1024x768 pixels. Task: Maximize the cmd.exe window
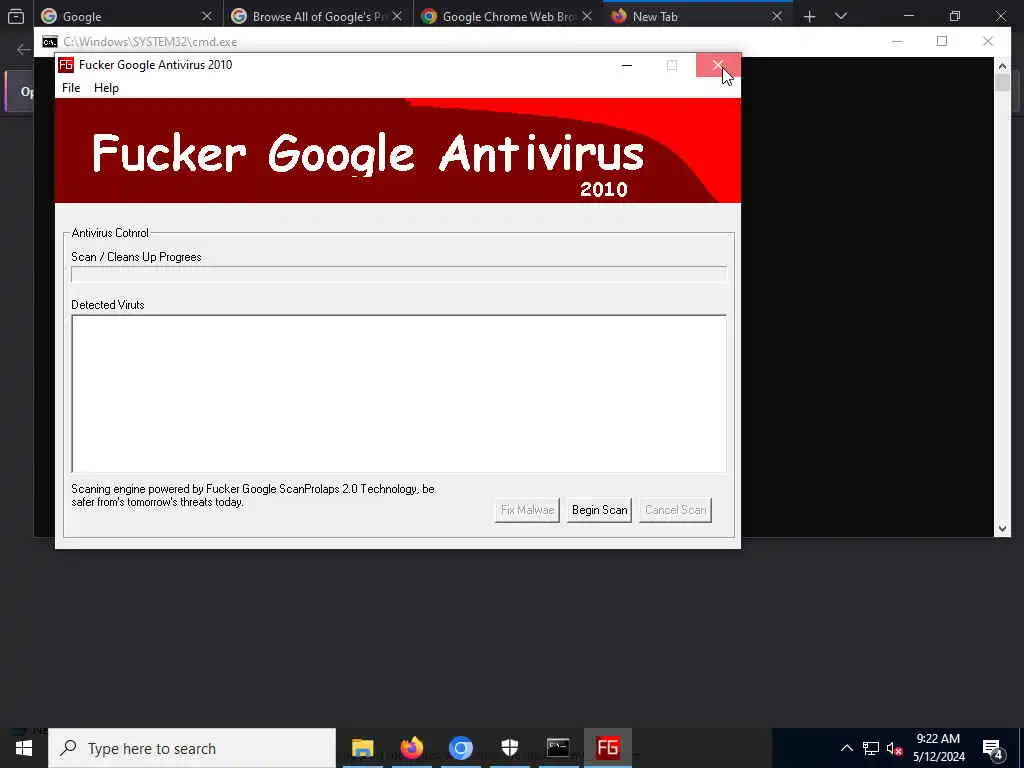(942, 41)
